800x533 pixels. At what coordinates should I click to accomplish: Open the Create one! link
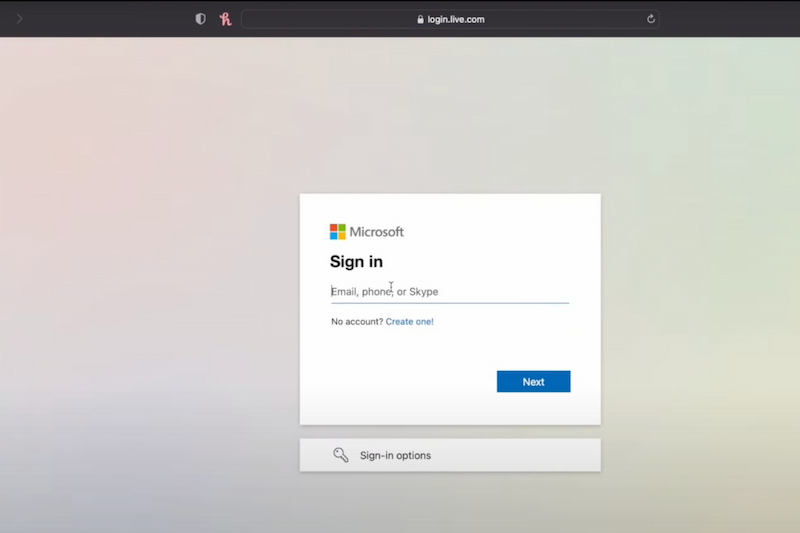click(x=409, y=321)
